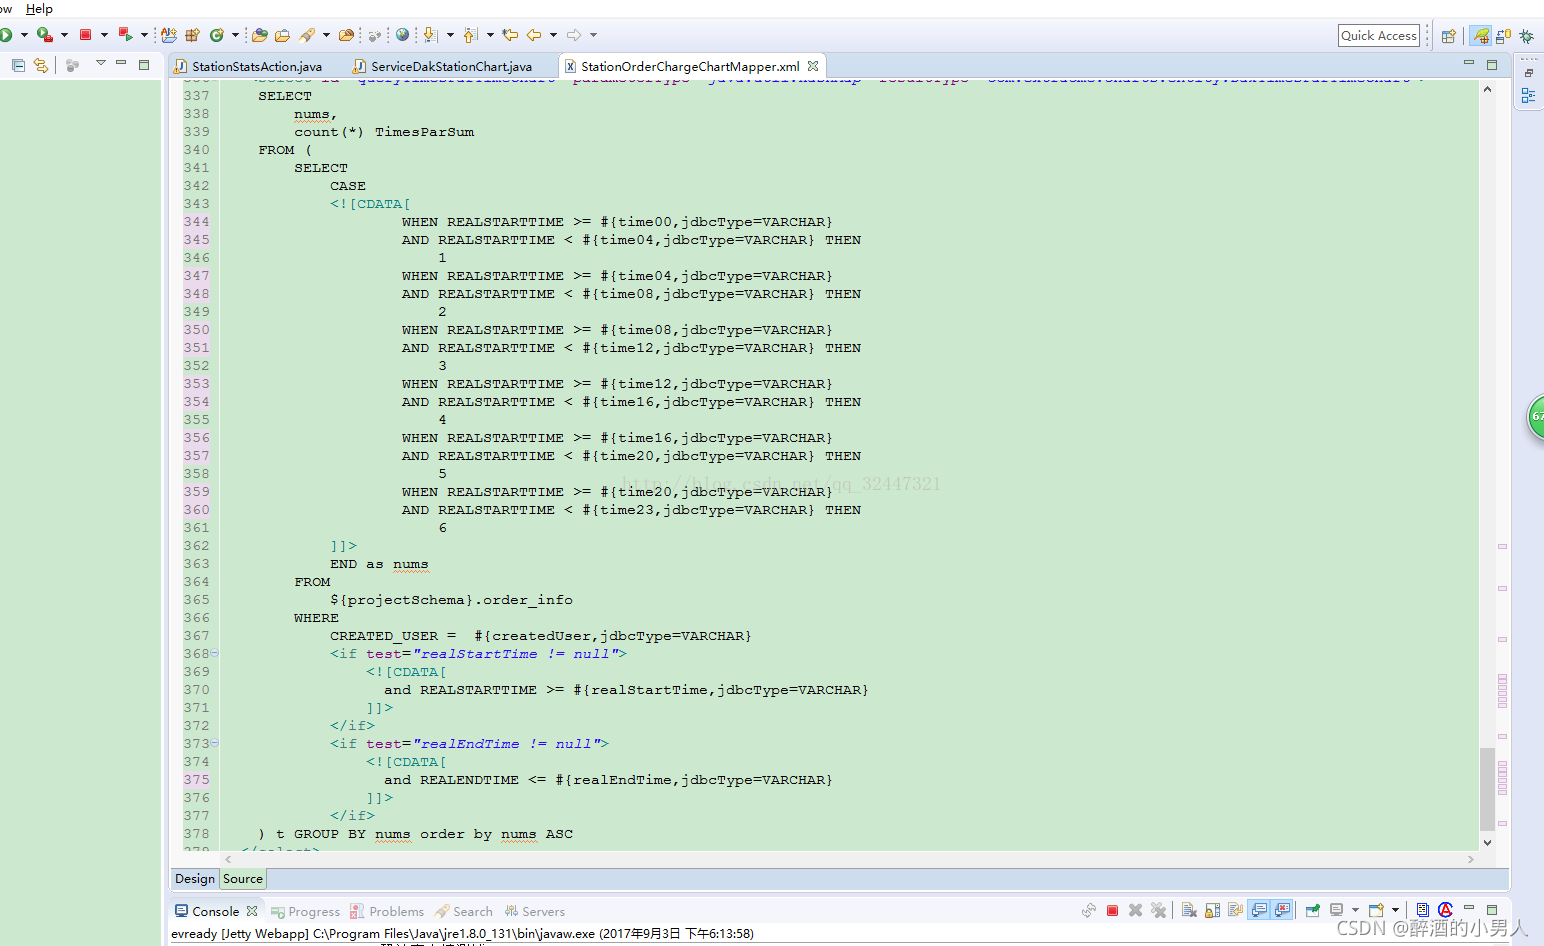The image size is (1544, 946).
Task: Click the Open Web Browser globe icon
Action: click(x=402, y=35)
